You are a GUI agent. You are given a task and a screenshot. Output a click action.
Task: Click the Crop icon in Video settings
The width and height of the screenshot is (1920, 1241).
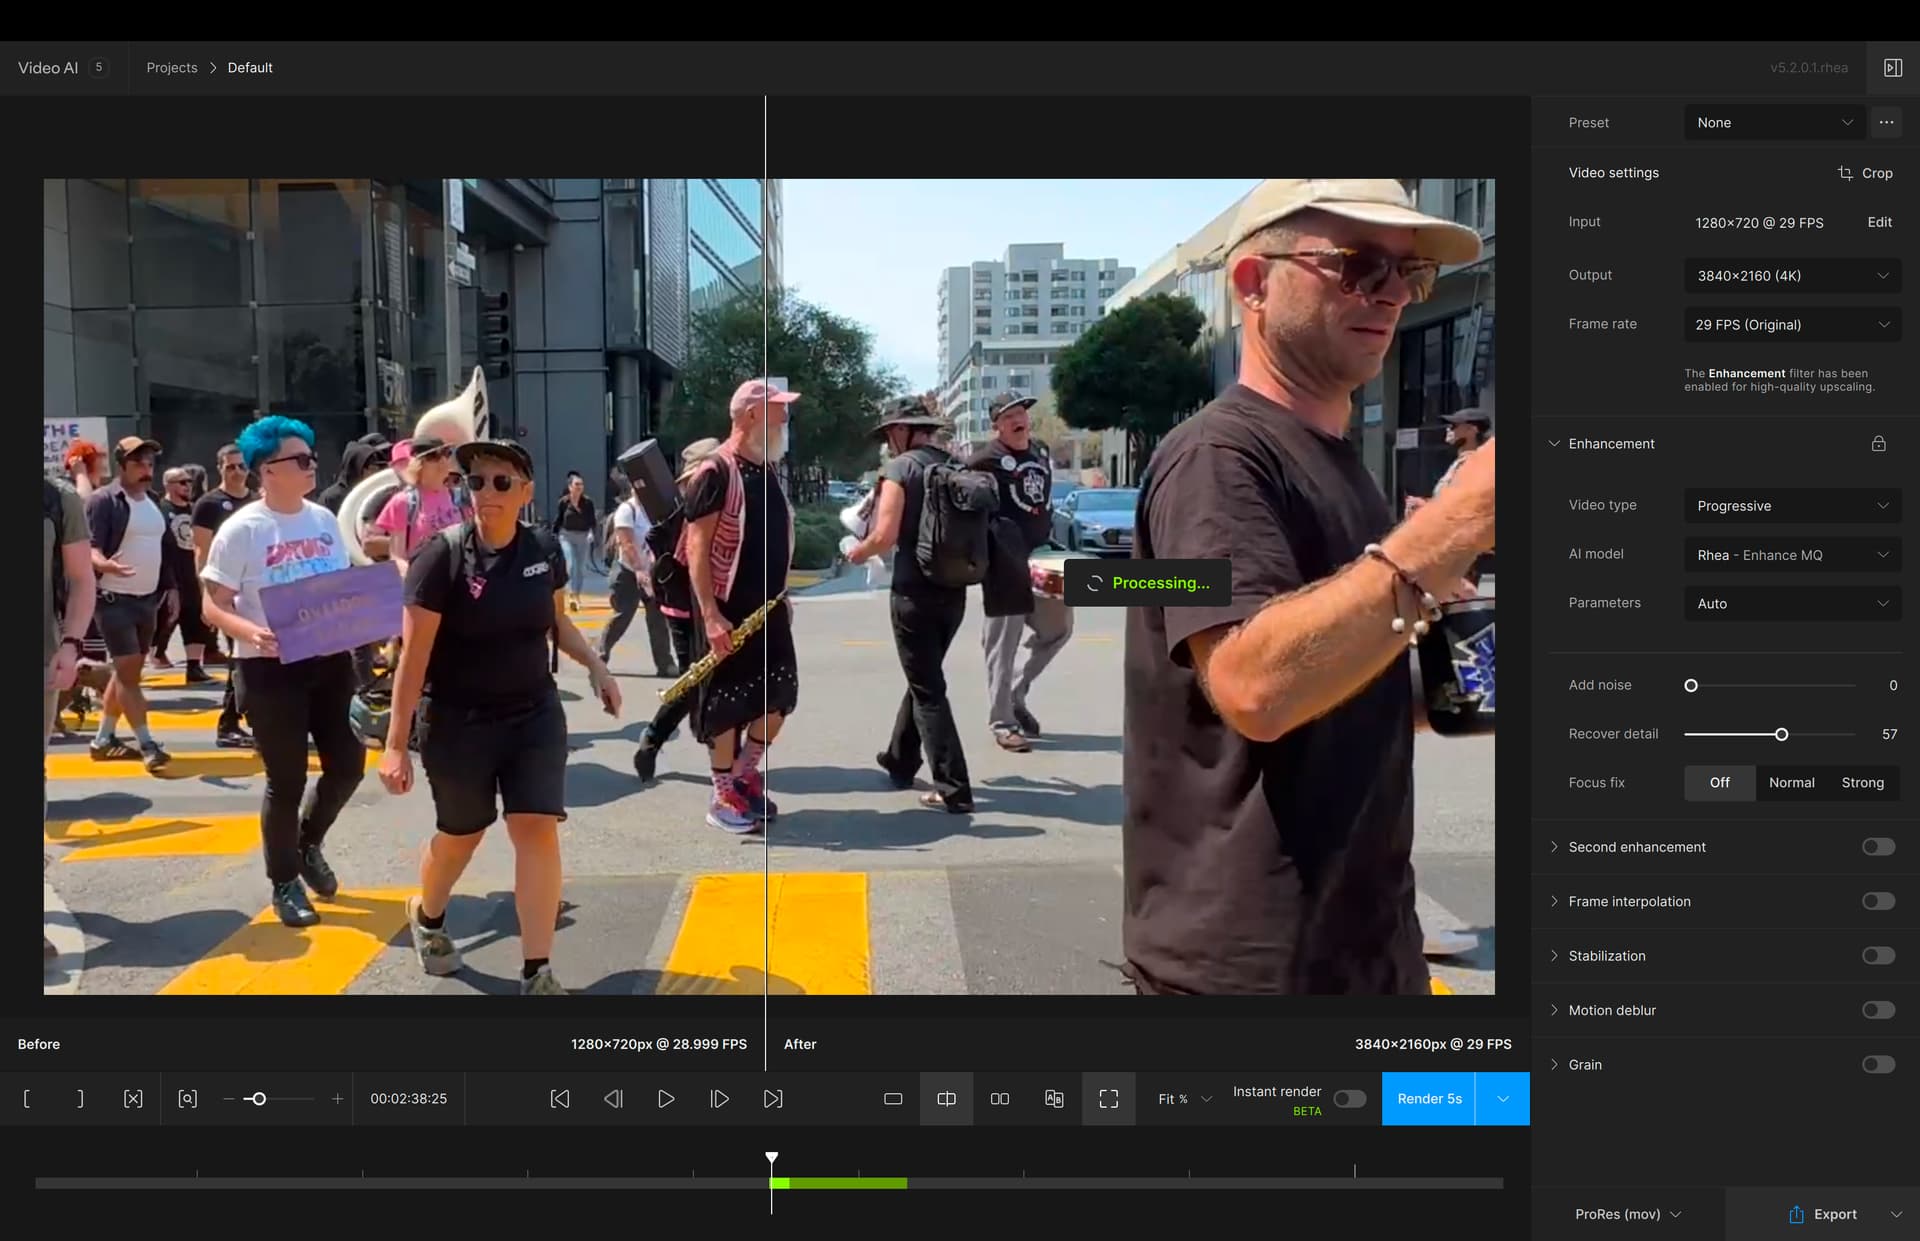[x=1845, y=173]
